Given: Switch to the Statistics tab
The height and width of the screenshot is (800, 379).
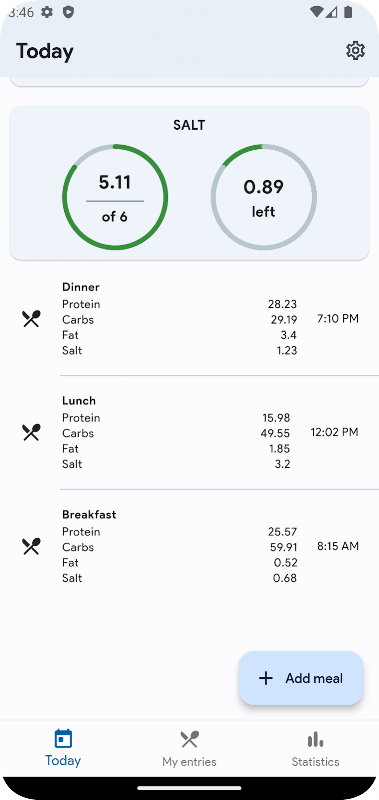Looking at the screenshot, I should coord(315,749).
